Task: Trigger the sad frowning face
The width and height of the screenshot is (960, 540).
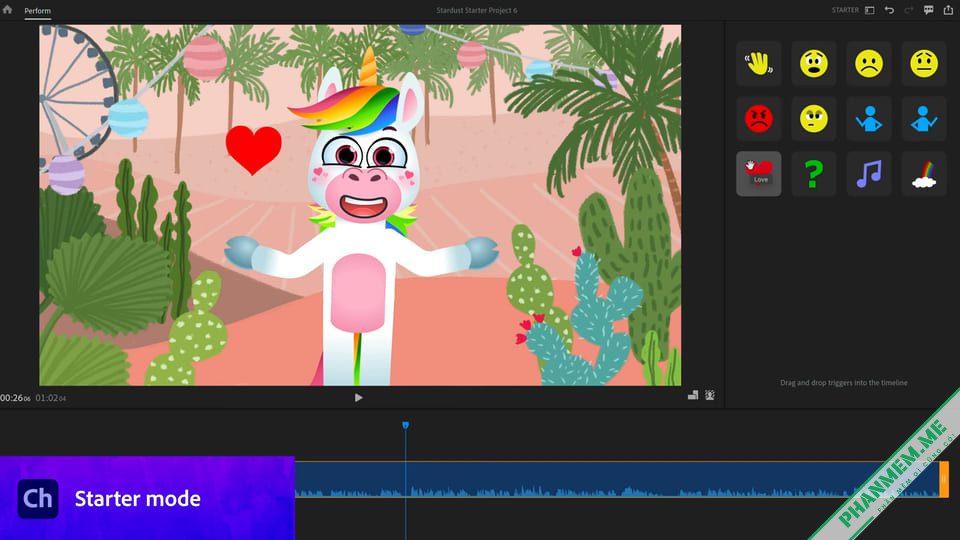Action: point(869,64)
